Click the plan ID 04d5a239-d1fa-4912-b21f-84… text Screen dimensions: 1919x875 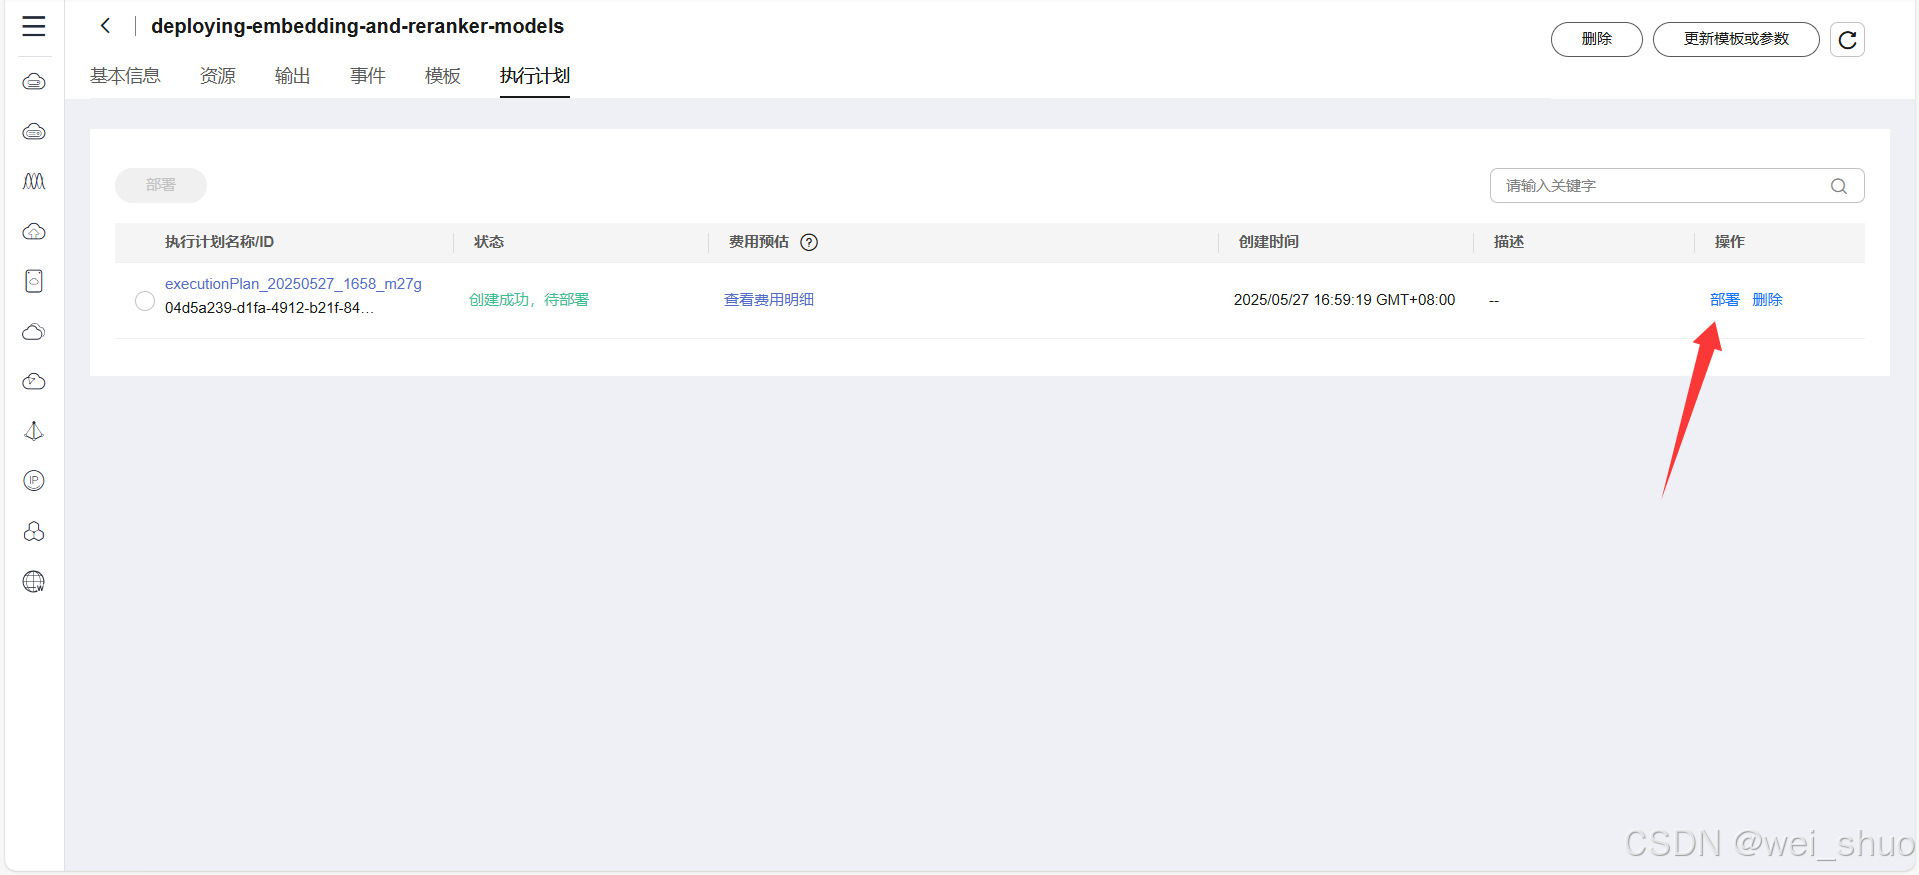coord(269,308)
